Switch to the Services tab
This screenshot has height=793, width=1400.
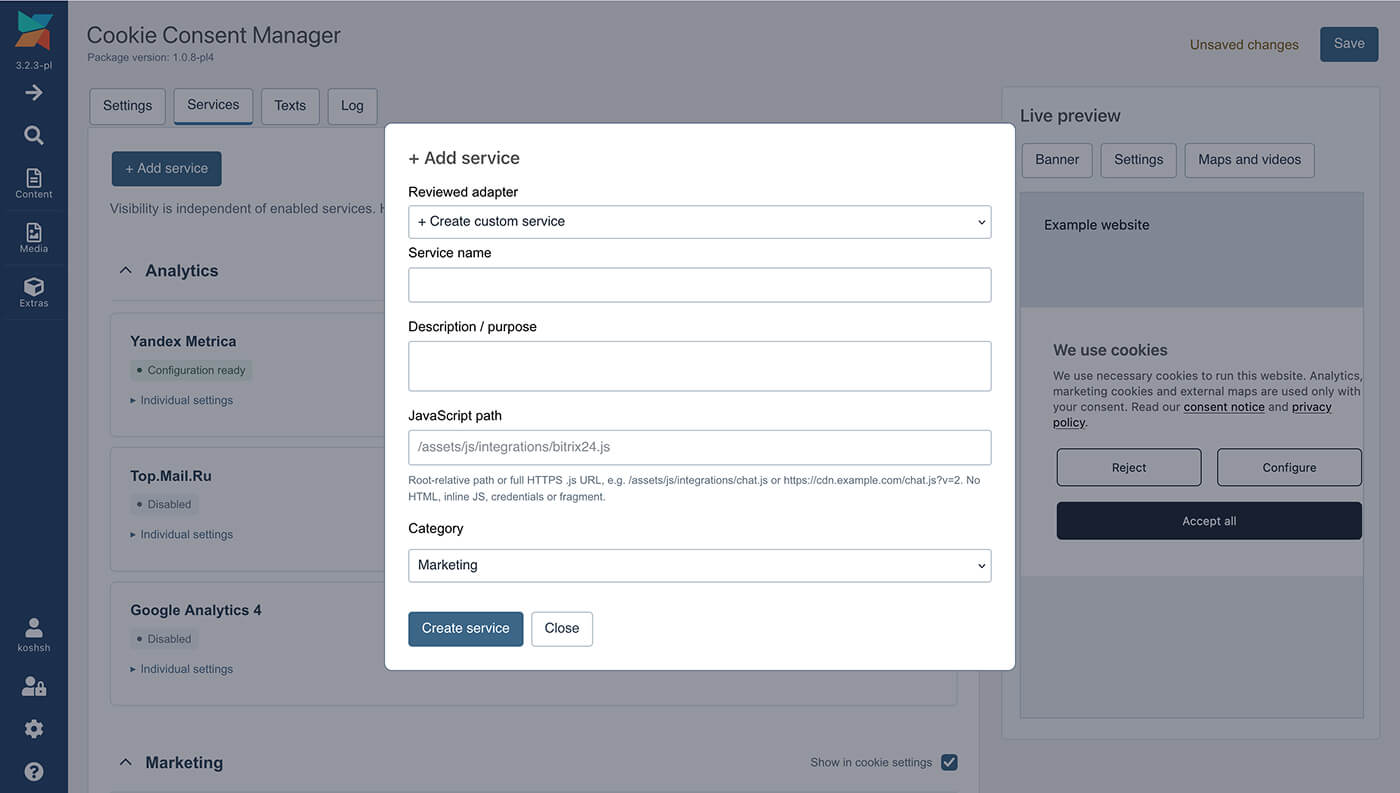click(213, 106)
